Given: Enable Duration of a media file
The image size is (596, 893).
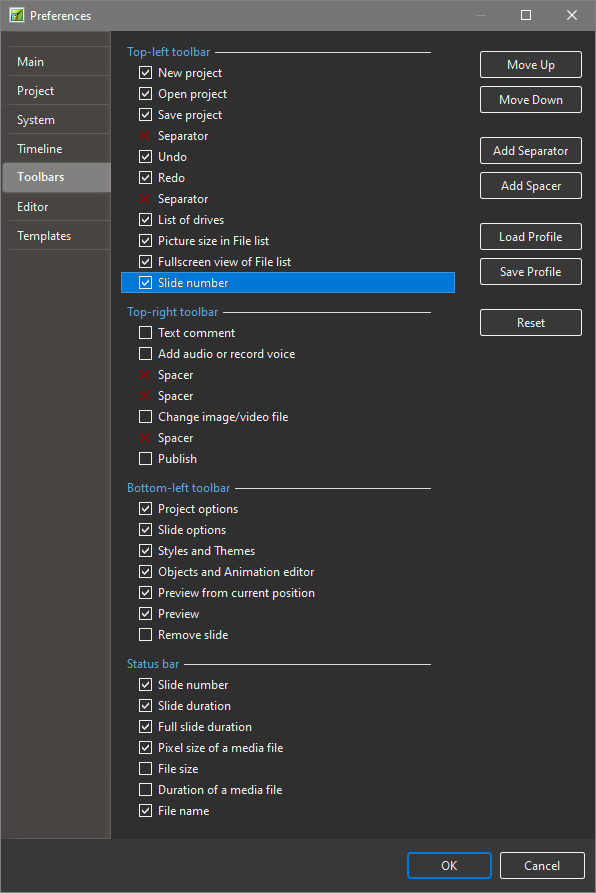Looking at the screenshot, I should click(146, 790).
